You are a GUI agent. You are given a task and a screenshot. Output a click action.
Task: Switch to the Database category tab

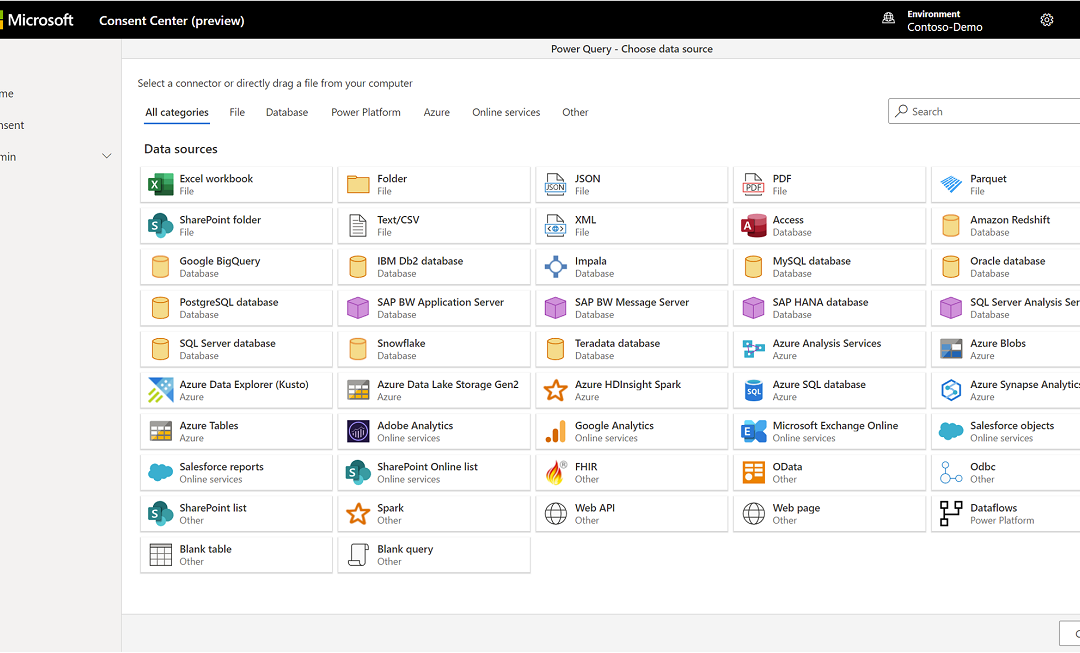coord(287,112)
